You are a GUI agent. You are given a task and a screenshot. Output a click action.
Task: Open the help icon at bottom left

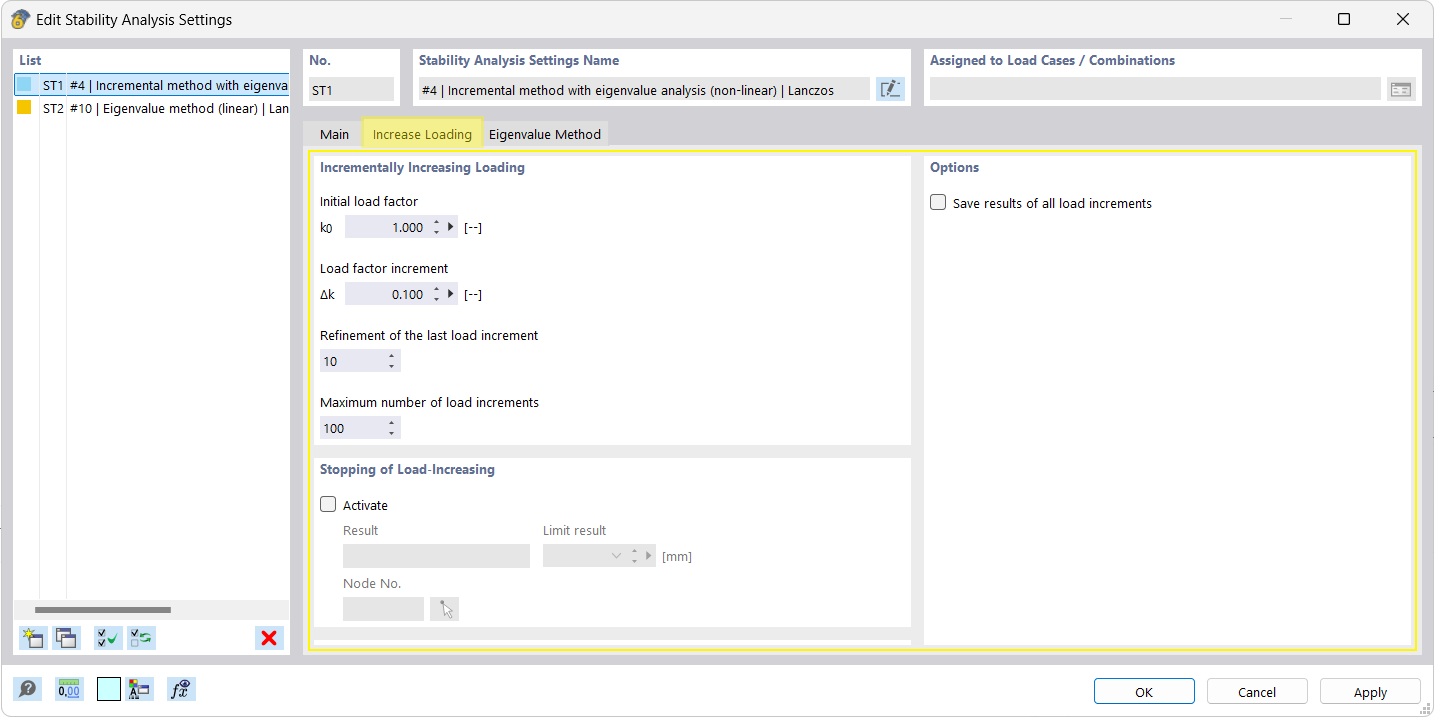coord(28,689)
